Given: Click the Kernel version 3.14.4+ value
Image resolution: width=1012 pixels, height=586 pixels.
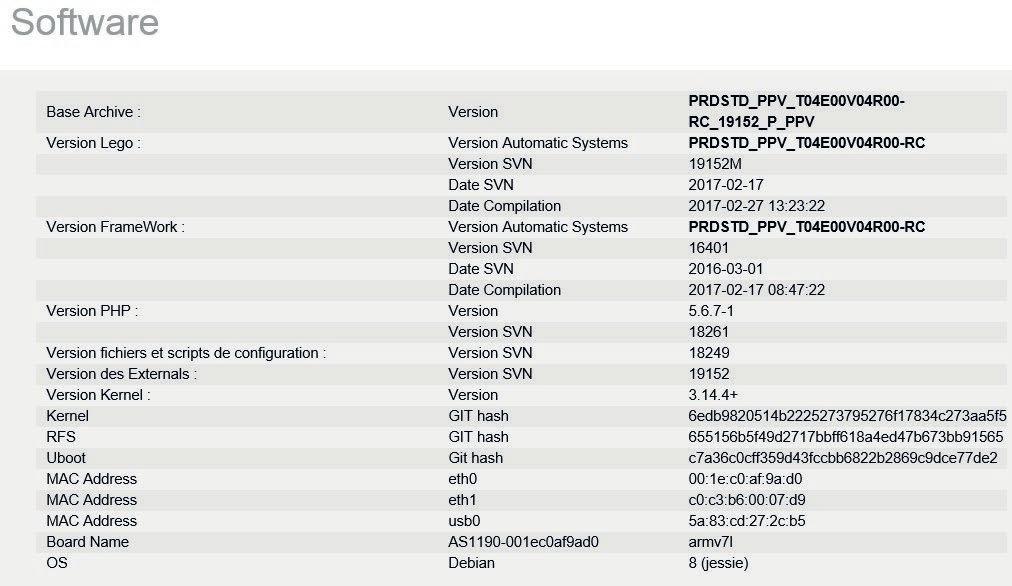Looking at the screenshot, I should (713, 394).
